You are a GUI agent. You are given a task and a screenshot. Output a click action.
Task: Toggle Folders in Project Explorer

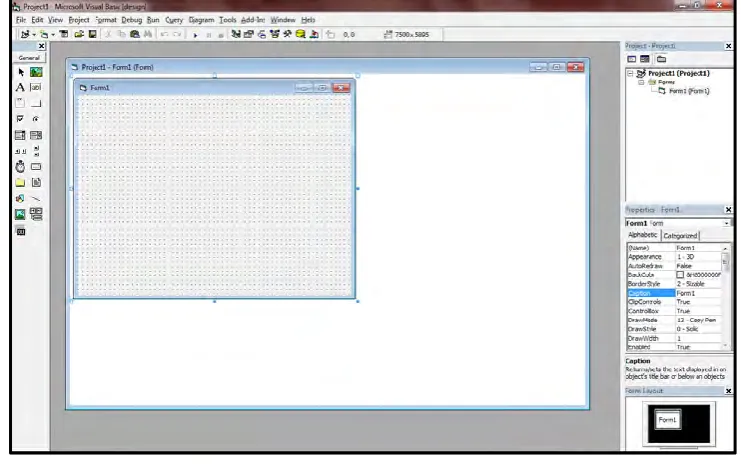click(661, 59)
